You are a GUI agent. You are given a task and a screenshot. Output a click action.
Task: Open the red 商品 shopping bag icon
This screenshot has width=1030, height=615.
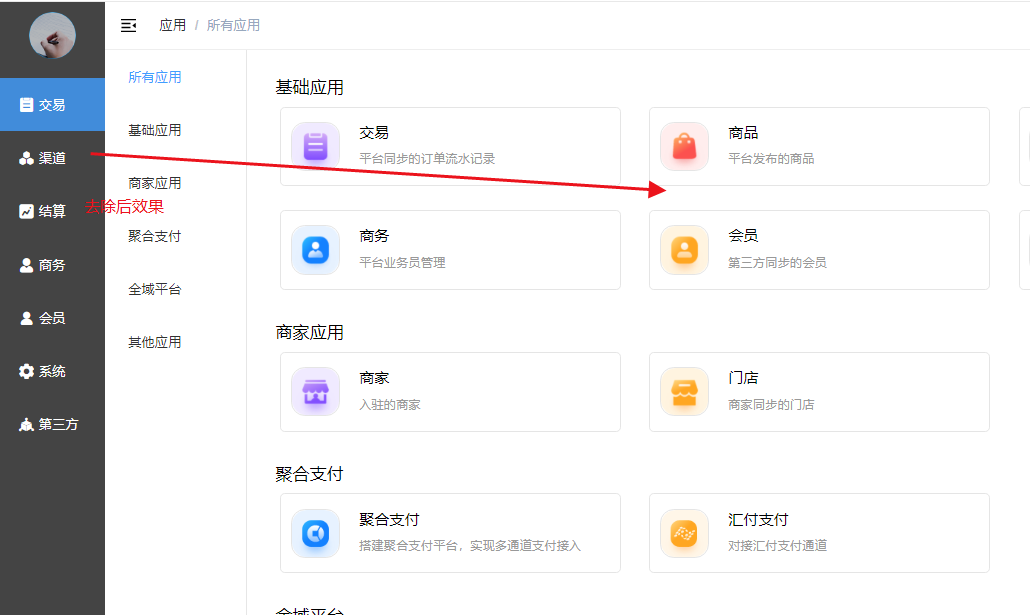(684, 147)
